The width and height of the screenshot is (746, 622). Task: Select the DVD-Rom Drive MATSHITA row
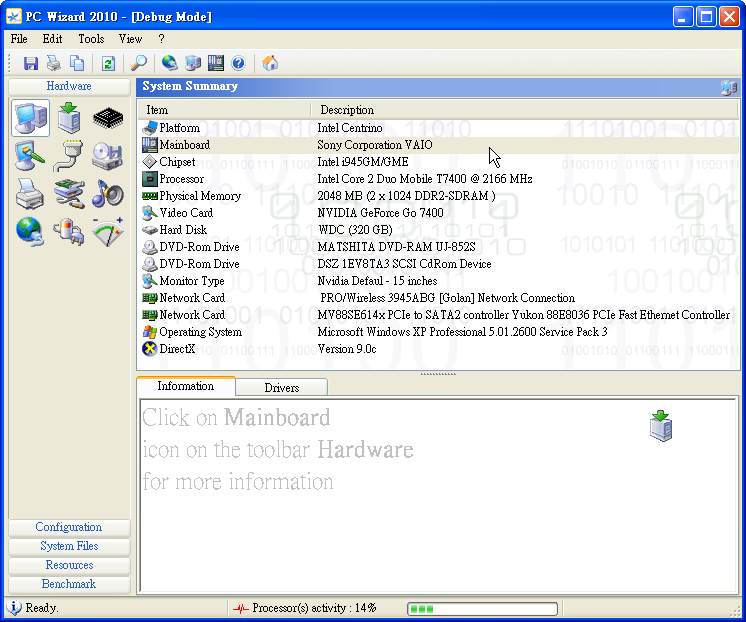[x=439, y=247]
